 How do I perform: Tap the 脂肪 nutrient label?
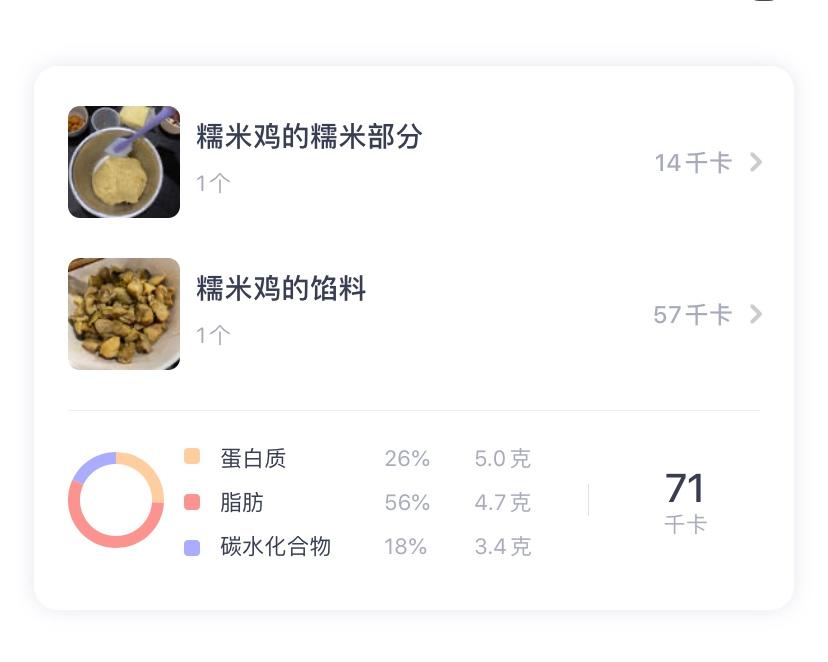click(242, 502)
